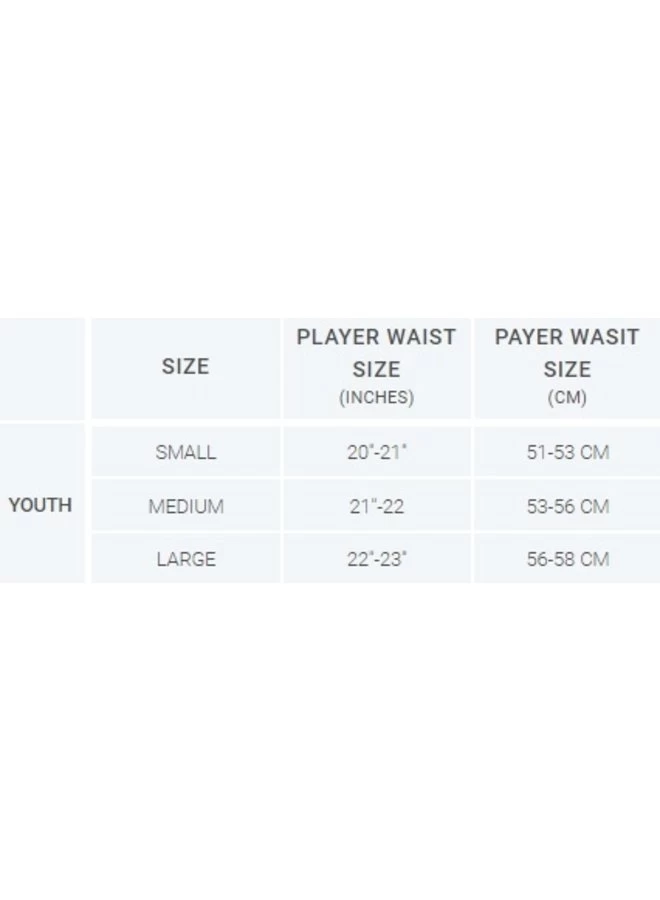The width and height of the screenshot is (660, 900).
Task: Select the SMALL size cell
Action: 185,452
